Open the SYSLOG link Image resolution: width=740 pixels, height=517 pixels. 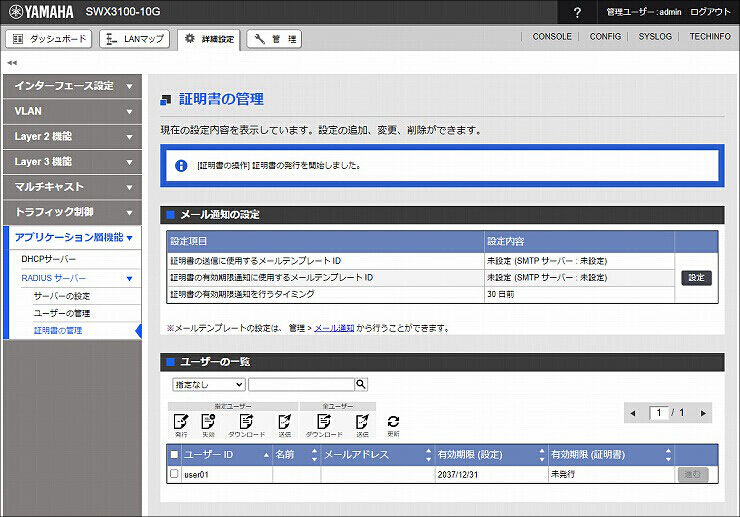pyautogui.click(x=655, y=36)
